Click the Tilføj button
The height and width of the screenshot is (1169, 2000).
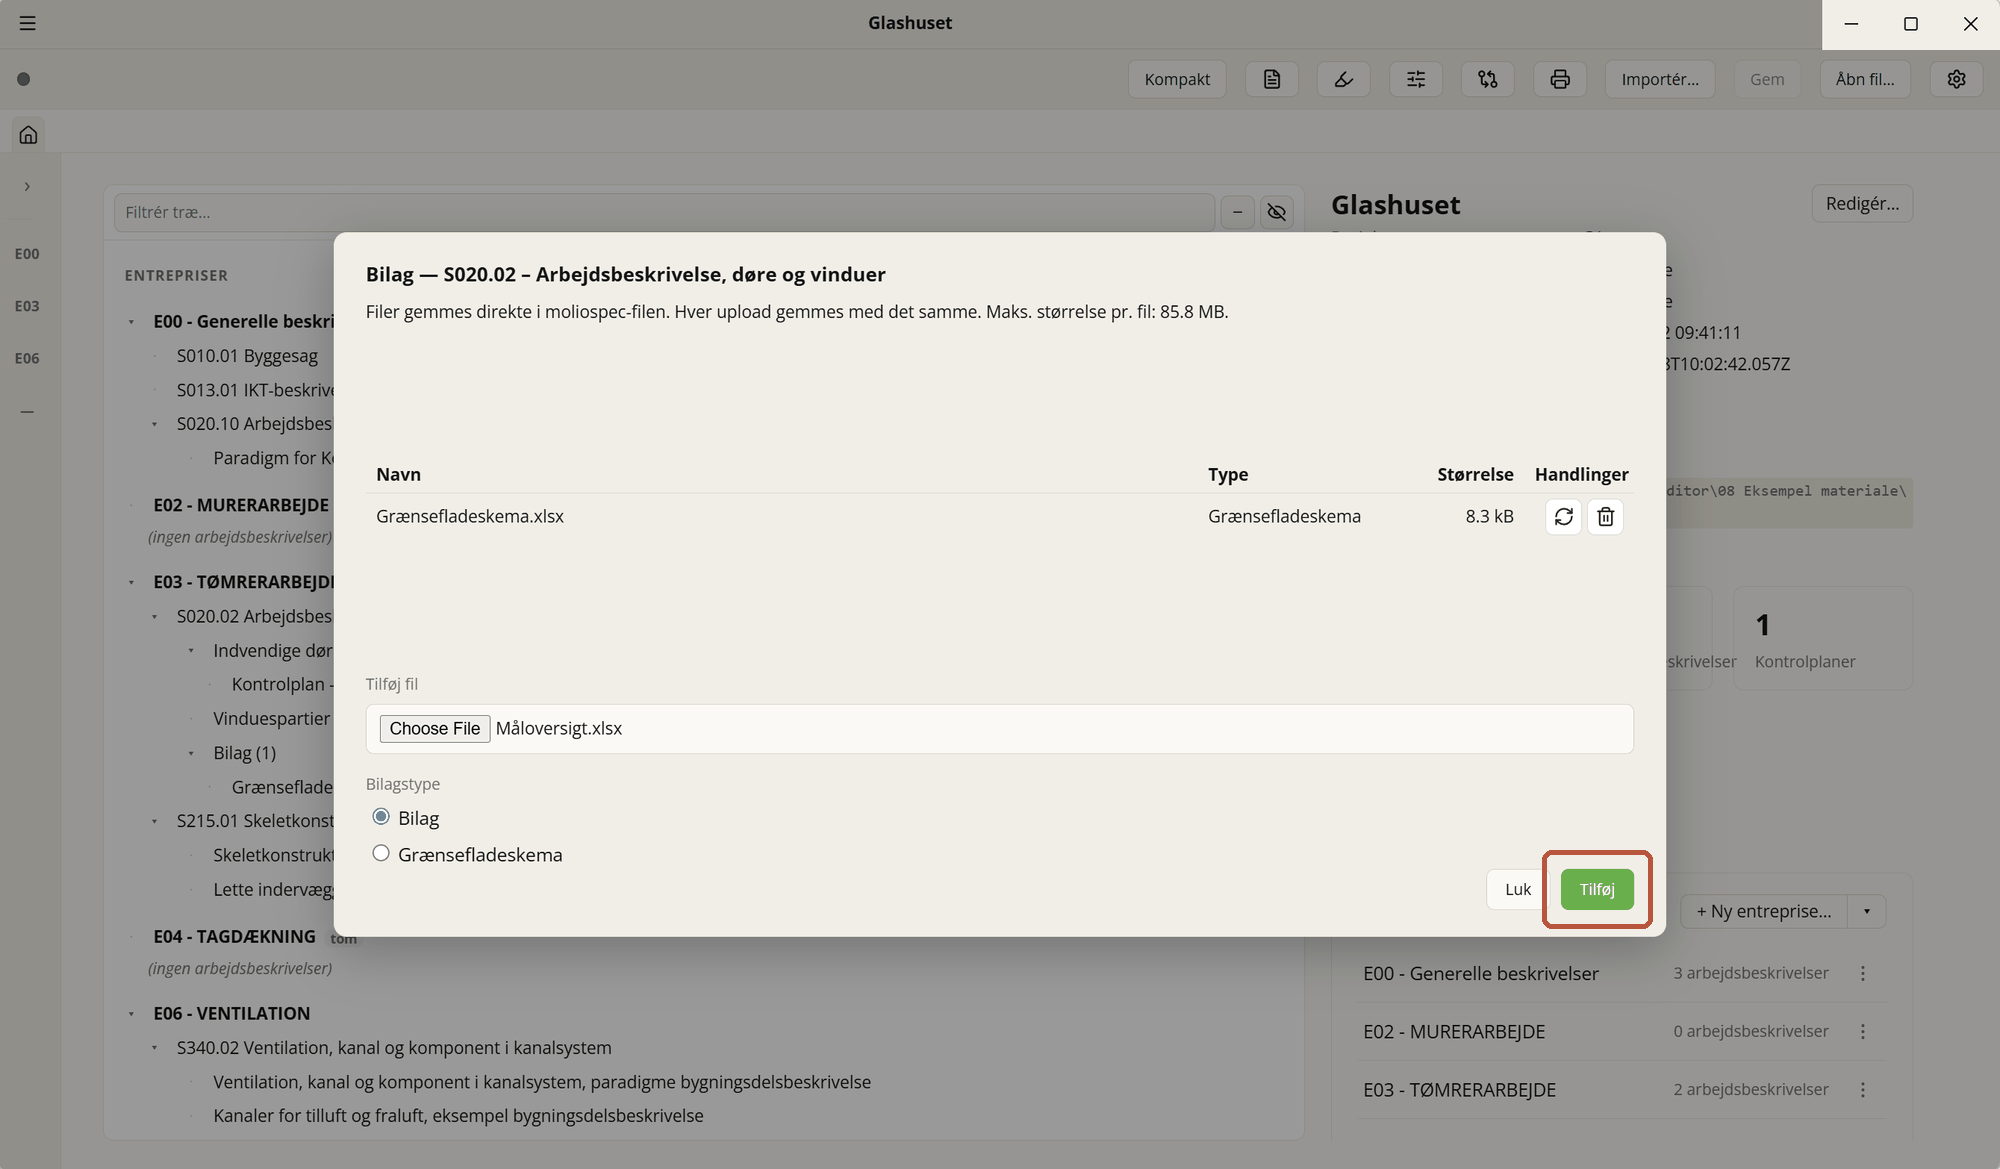click(1597, 889)
